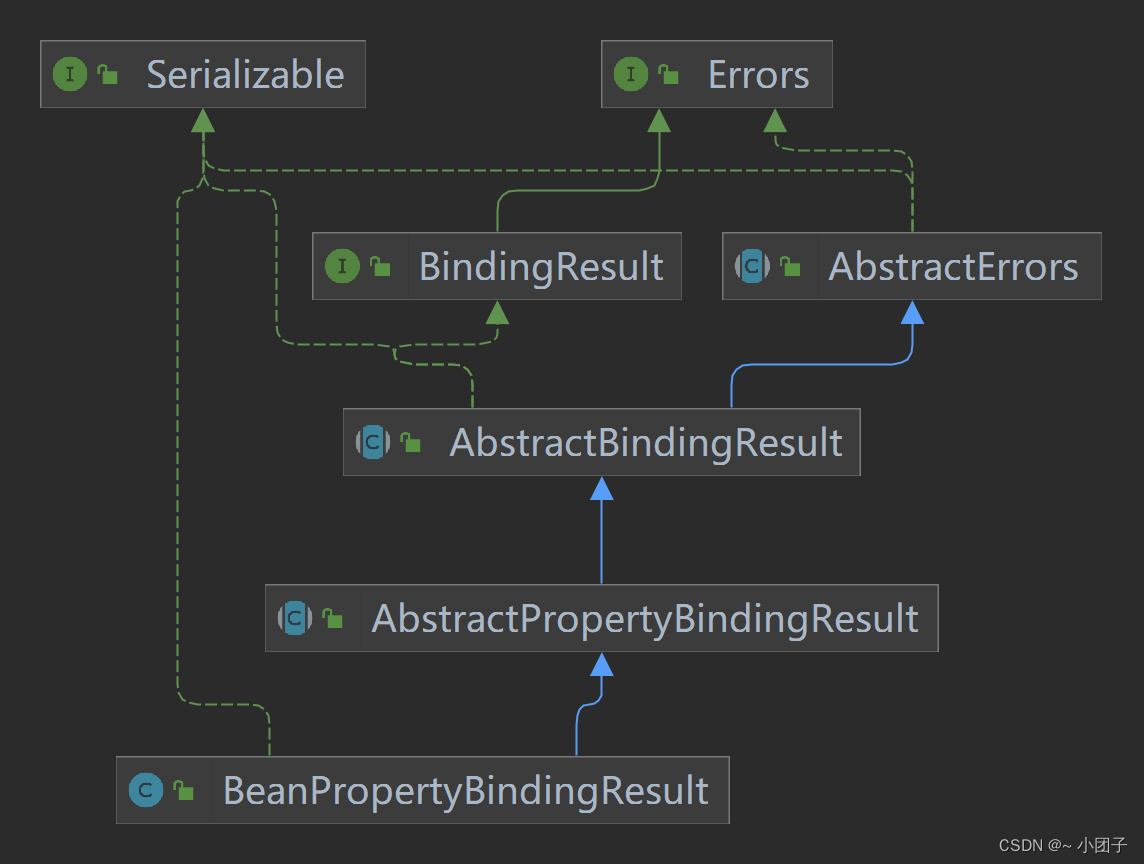Click the public lock icon on Serializable
1144x864 pixels.
coord(107,74)
